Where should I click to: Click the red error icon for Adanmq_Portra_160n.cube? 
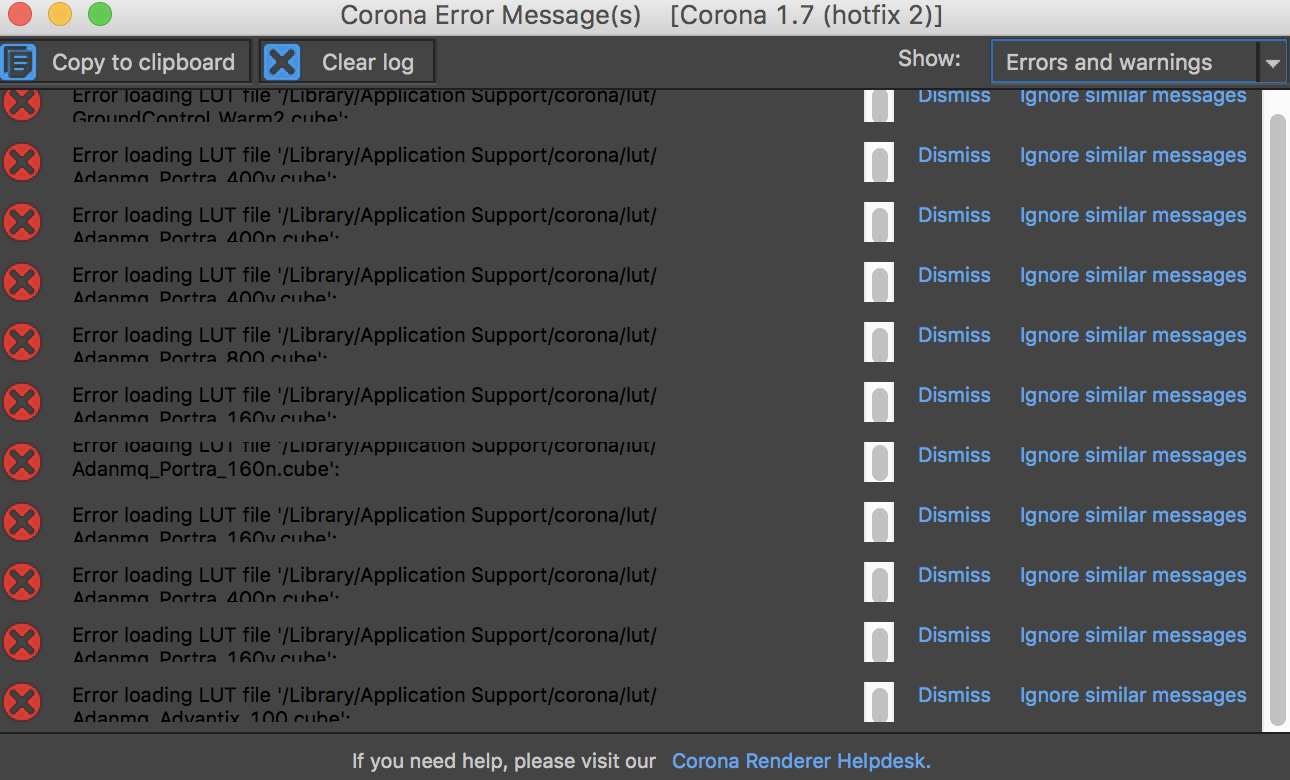click(x=22, y=462)
